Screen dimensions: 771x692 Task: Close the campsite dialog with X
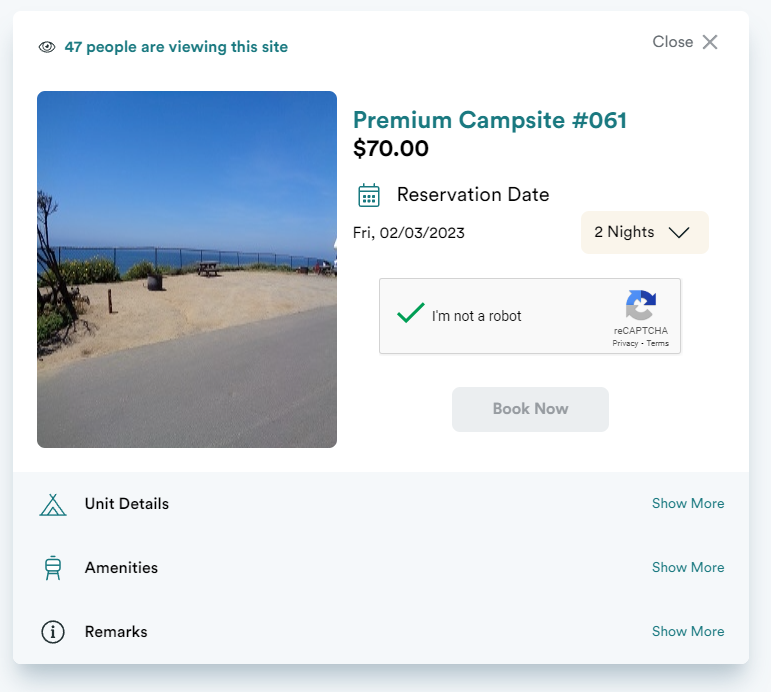pos(710,42)
